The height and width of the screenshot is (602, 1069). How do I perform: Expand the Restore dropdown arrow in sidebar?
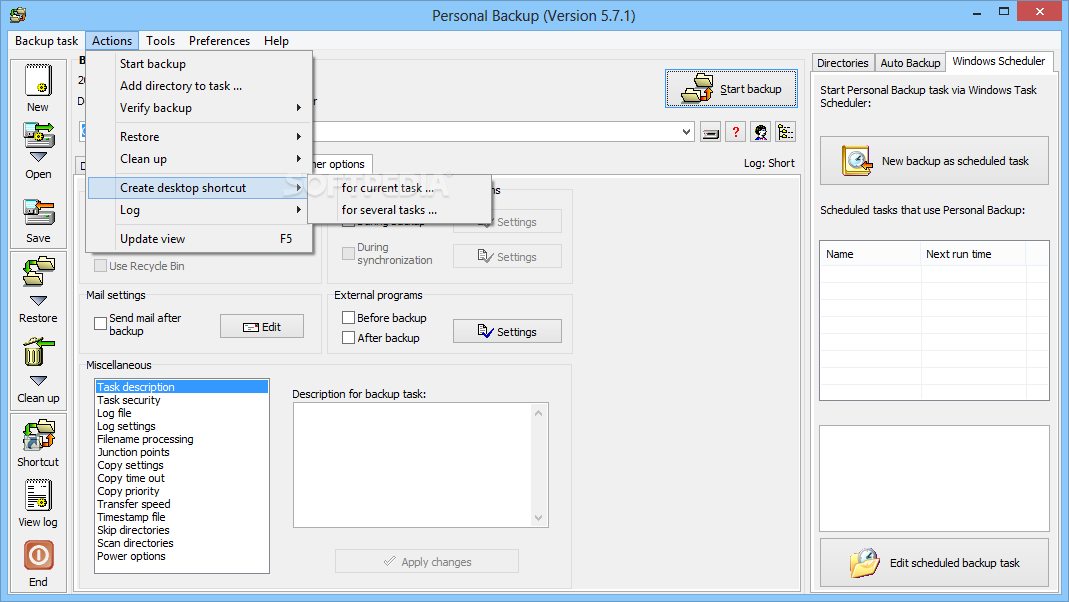38,301
